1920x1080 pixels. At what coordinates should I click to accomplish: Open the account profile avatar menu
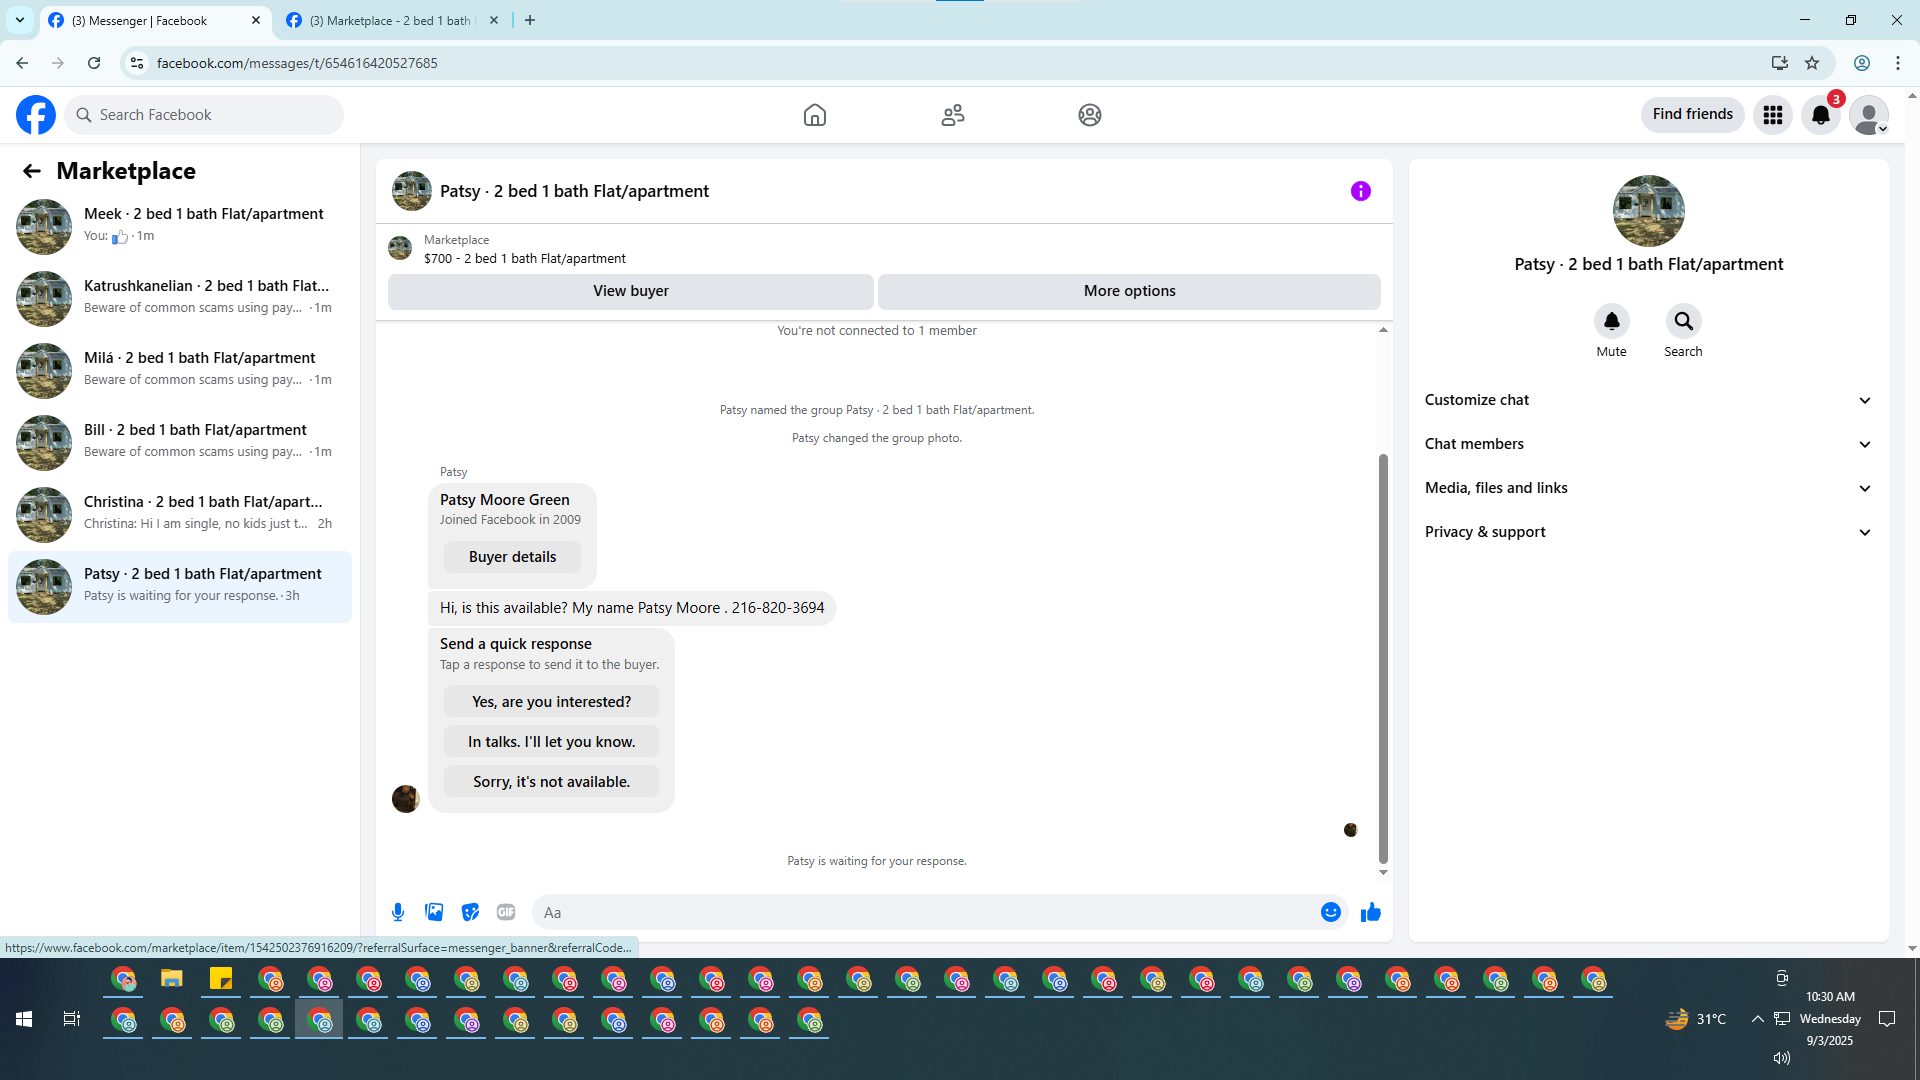pos(1869,115)
